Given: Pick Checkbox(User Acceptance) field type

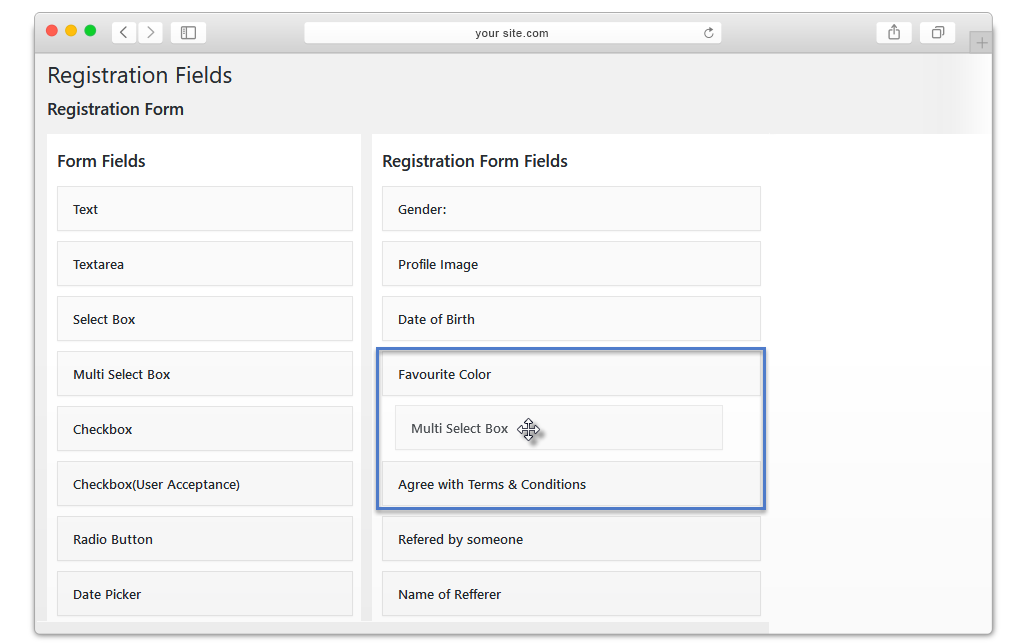Looking at the screenshot, I should [205, 484].
